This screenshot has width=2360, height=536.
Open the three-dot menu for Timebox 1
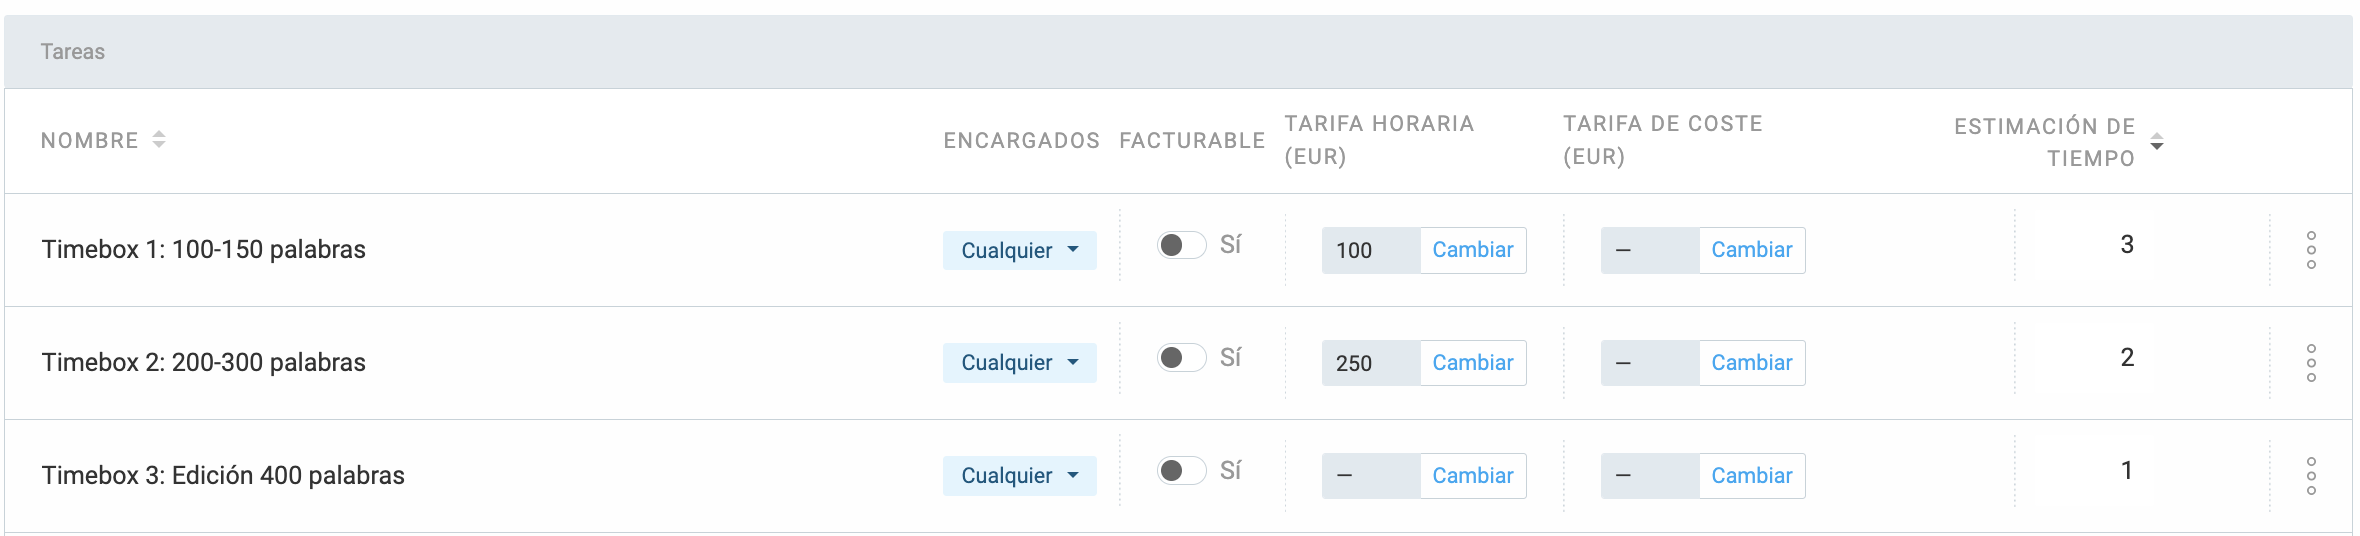click(2311, 250)
